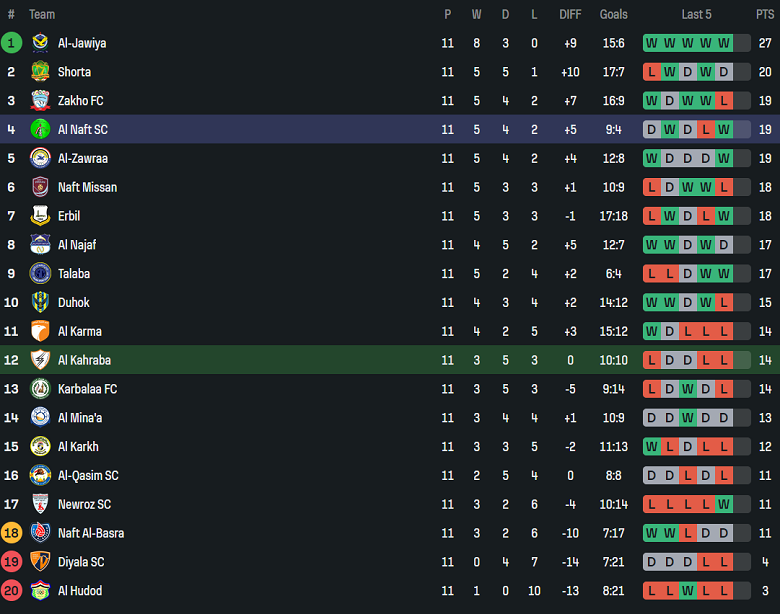Click Al-Jawiya's most recent win badge
The image size is (780, 614).
[x=723, y=43]
